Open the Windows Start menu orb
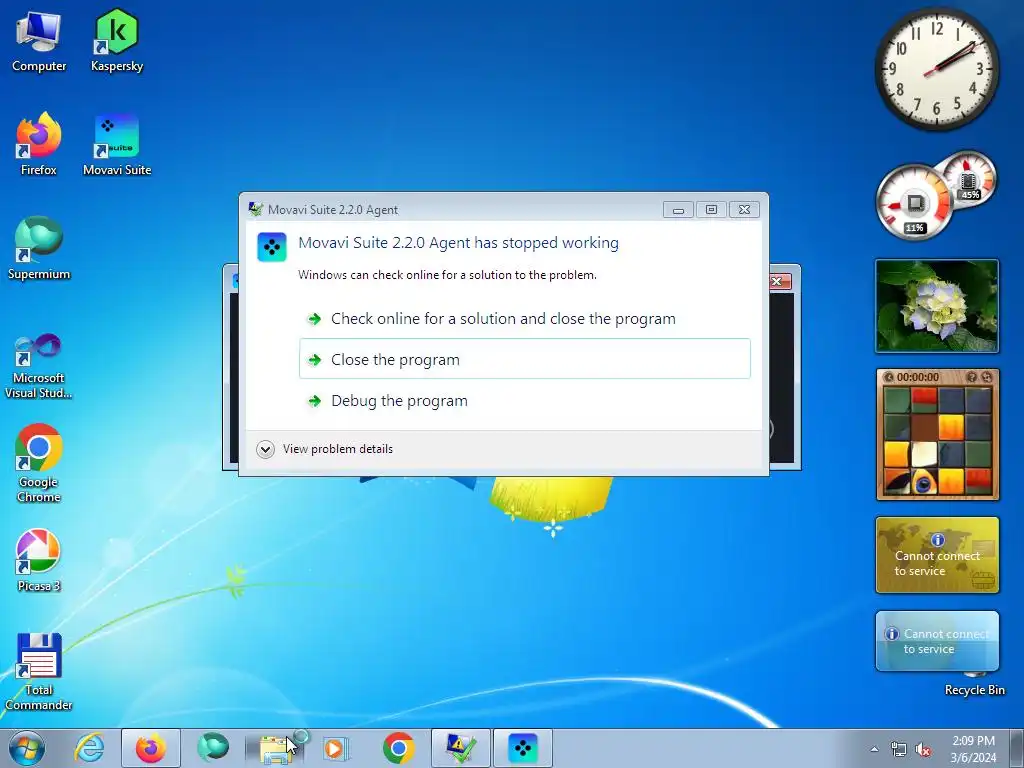Image resolution: width=1024 pixels, height=768 pixels. click(27, 748)
